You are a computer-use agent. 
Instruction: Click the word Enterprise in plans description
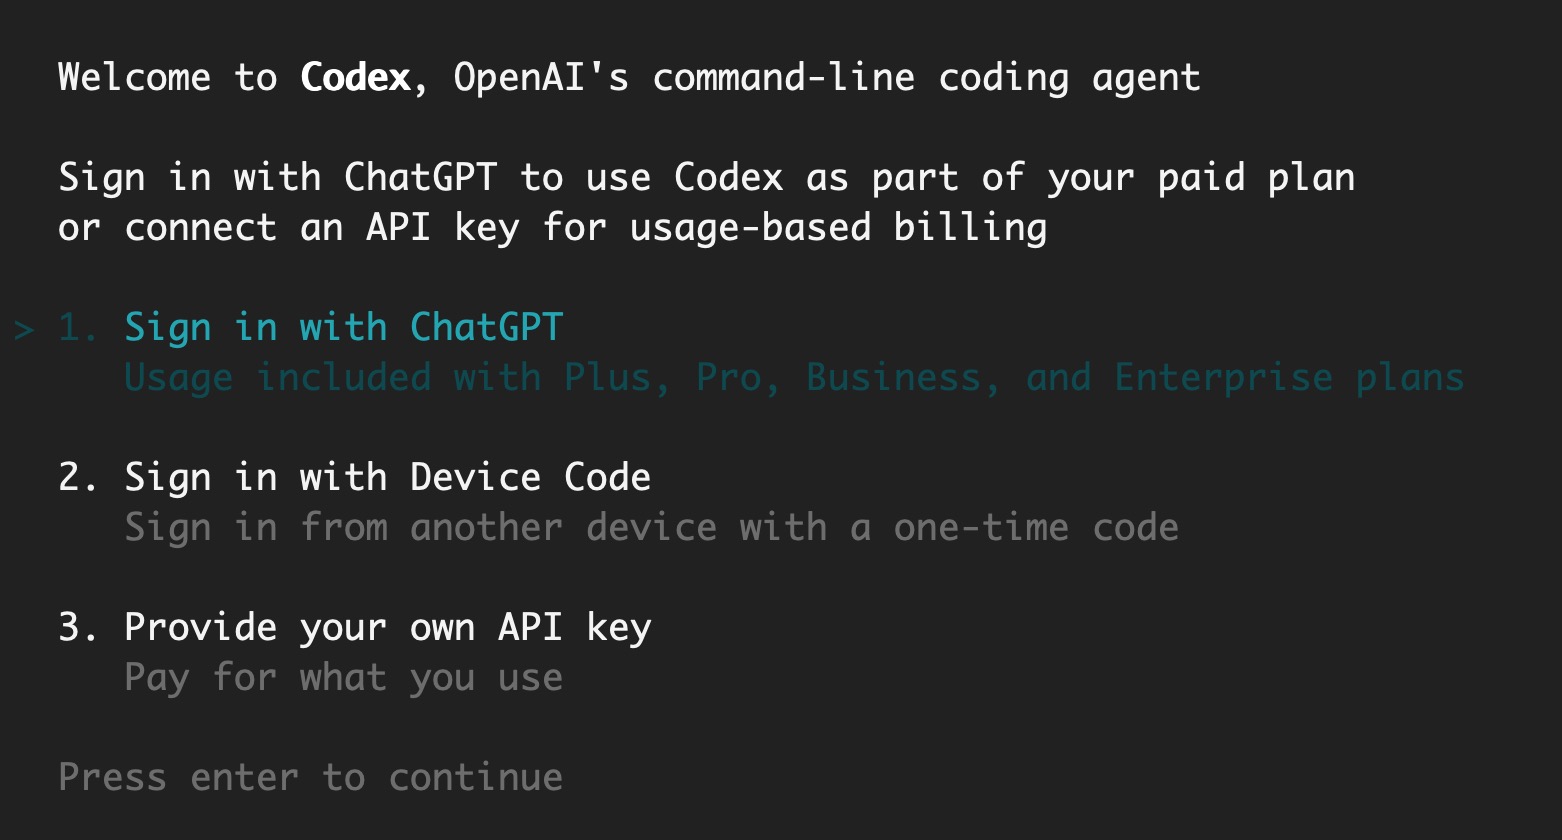(x=1224, y=378)
